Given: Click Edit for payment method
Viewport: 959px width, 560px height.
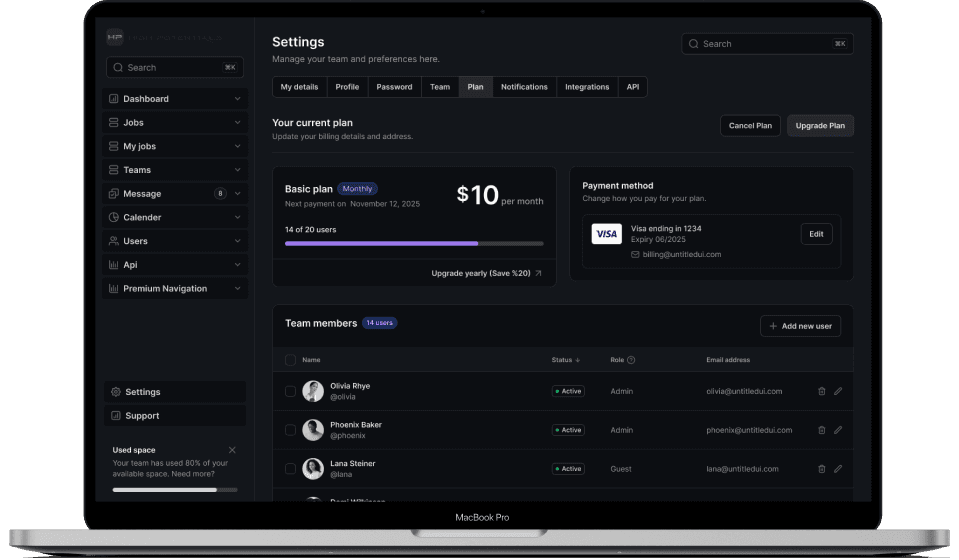Looking at the screenshot, I should (816, 234).
